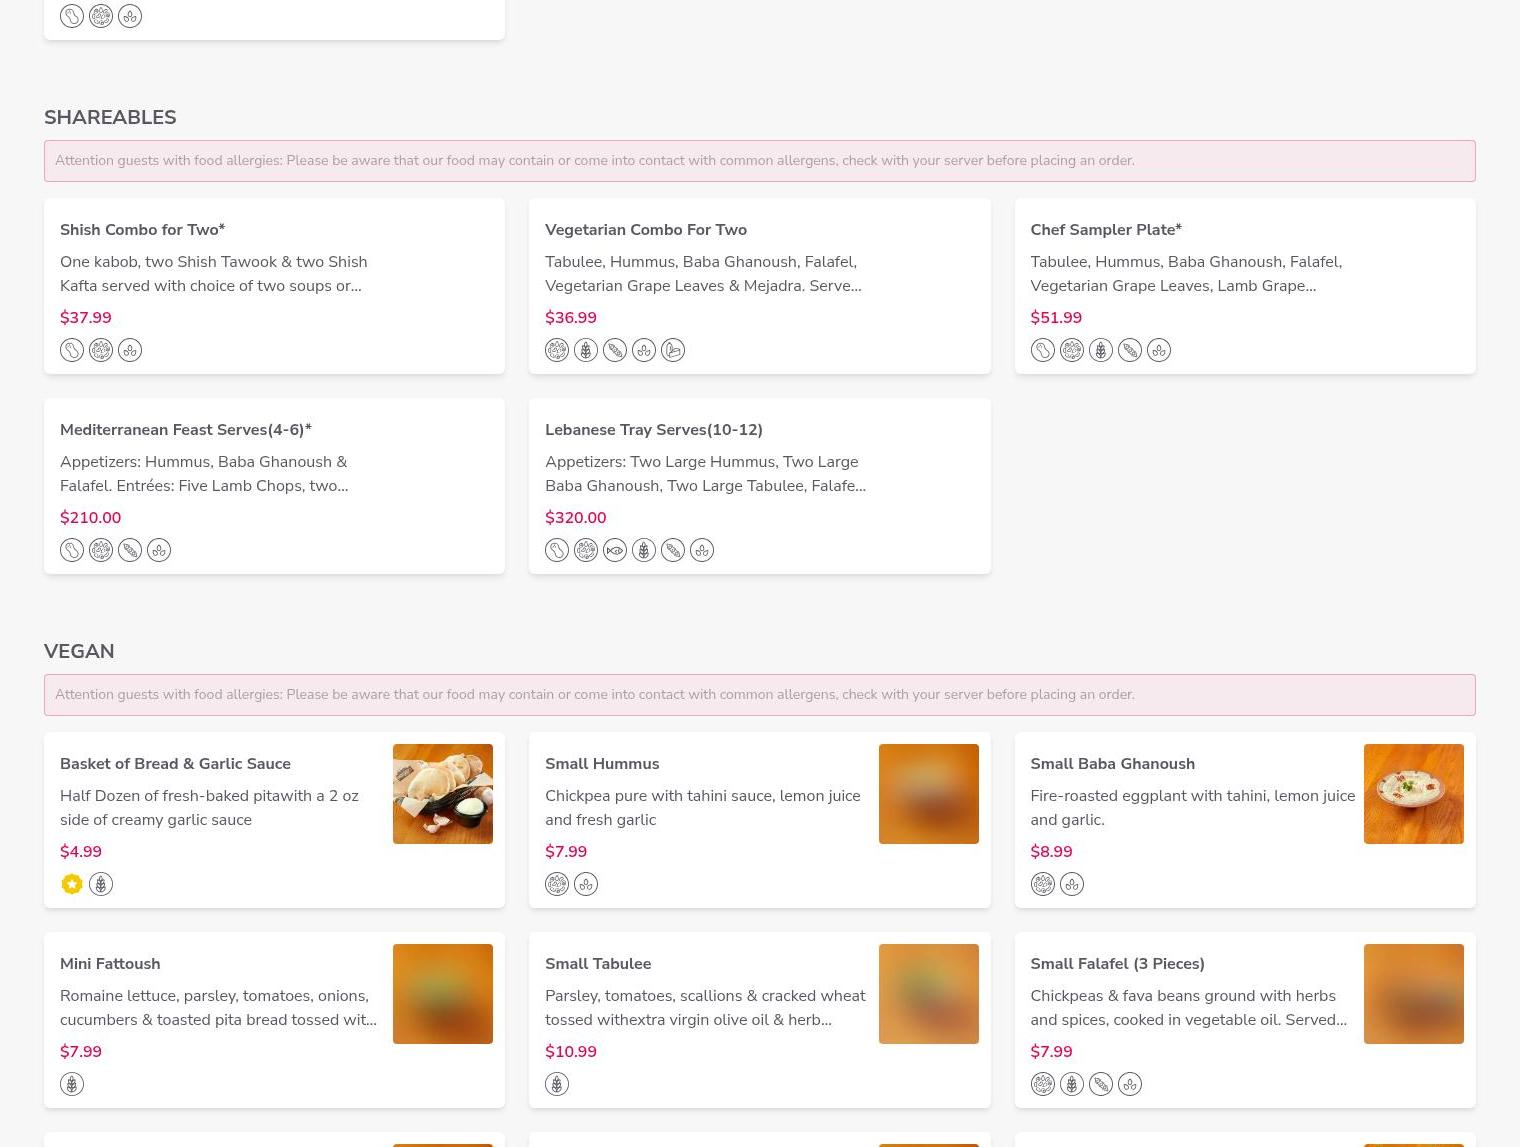Open the Lebanese Tray Serves(10-12) item
This screenshot has width=1520, height=1147.
point(654,430)
